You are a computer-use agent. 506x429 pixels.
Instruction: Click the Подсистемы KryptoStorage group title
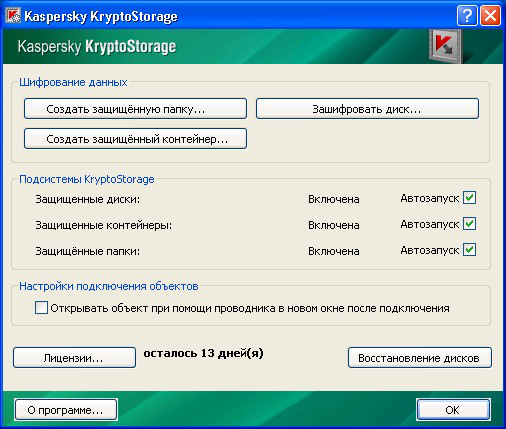point(87,179)
